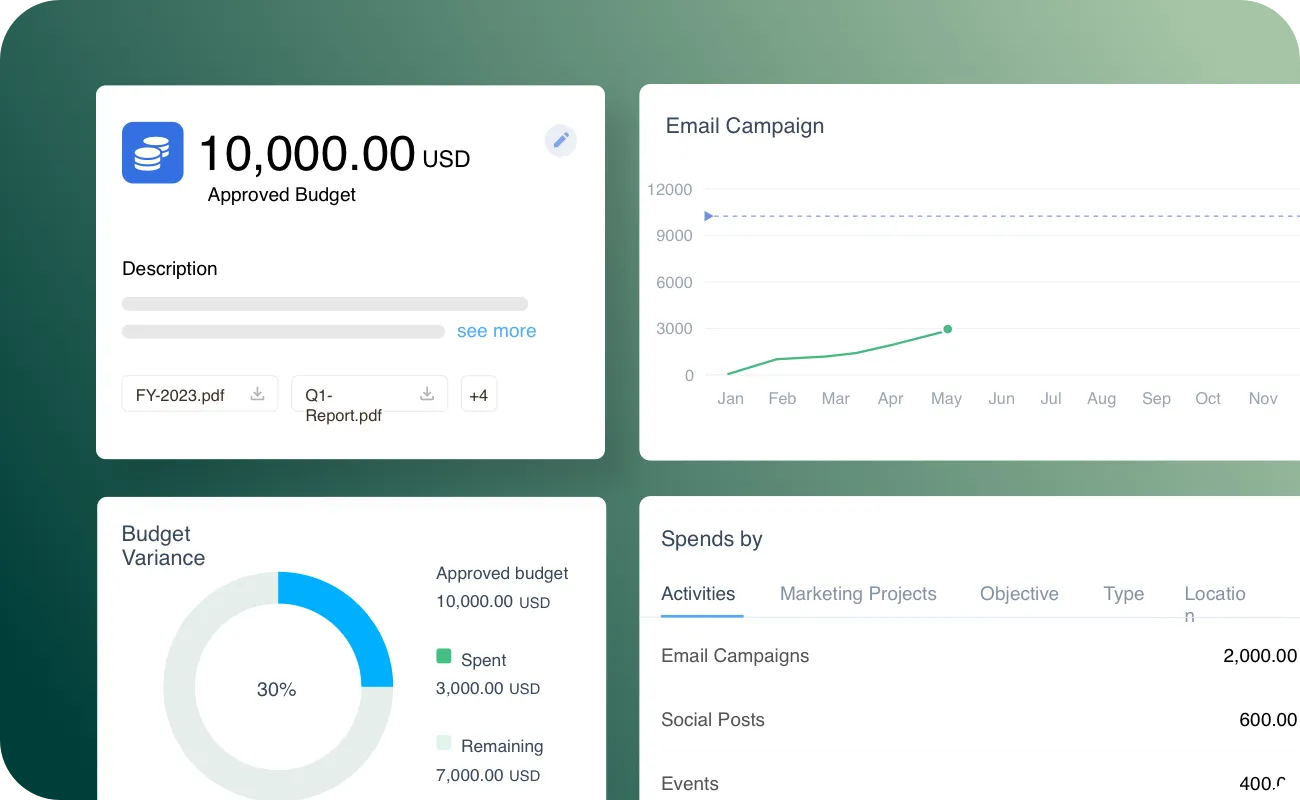
Task: Download the FY-2023.pdf attachment
Action: [257, 394]
